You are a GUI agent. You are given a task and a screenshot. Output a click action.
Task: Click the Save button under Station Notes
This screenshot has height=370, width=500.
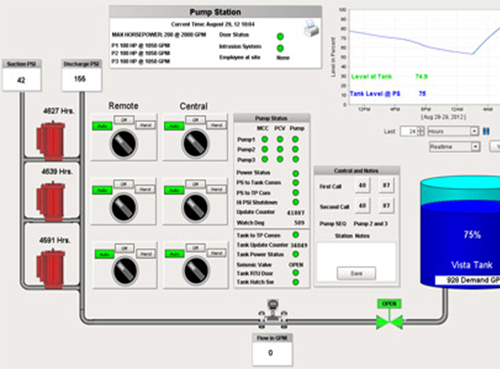pyautogui.click(x=356, y=273)
